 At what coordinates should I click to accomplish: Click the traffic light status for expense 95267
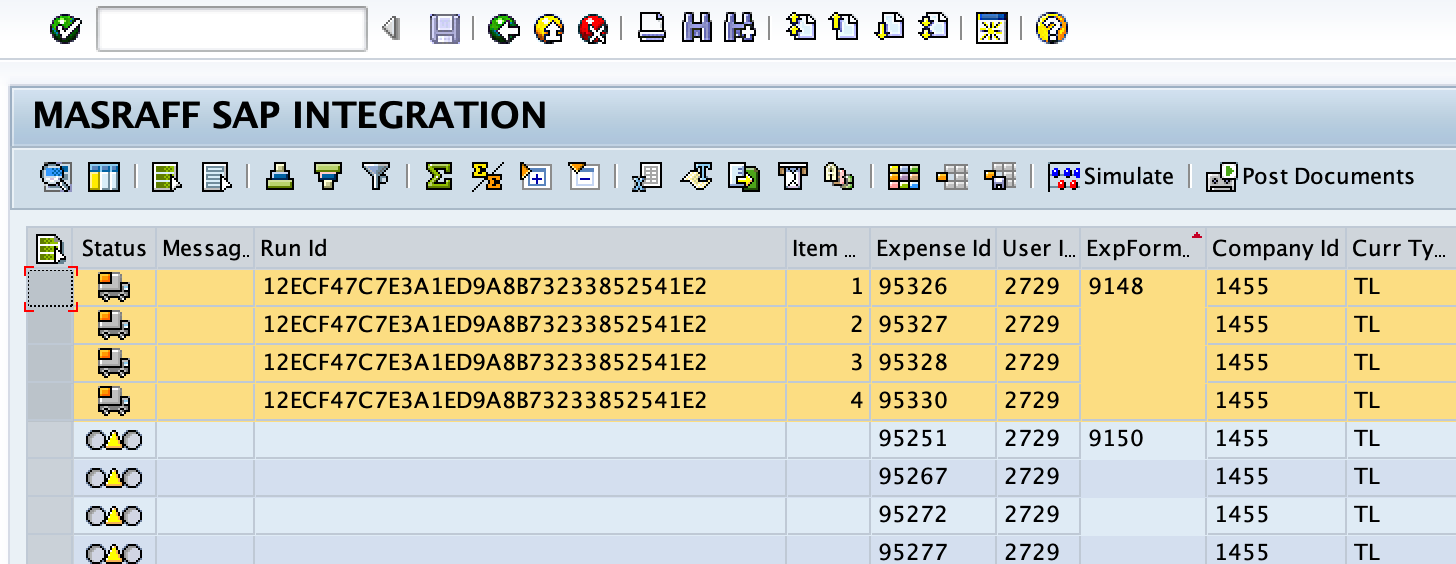click(113, 478)
